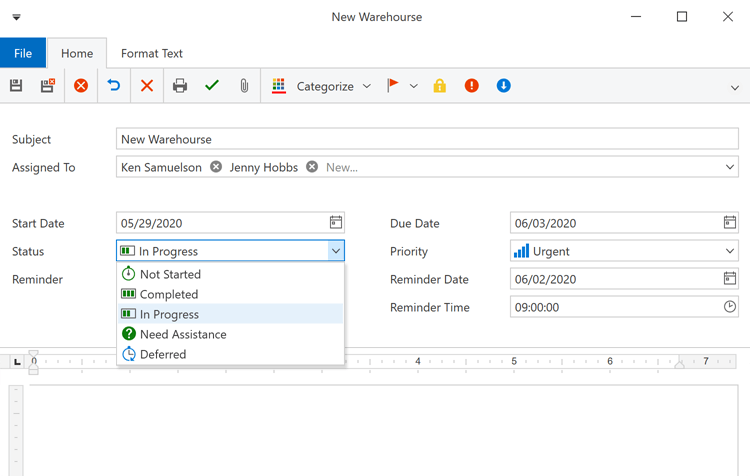Expand the follow-up flag dropdown arrow
Viewport: 750px width, 476px height.
[x=414, y=86]
